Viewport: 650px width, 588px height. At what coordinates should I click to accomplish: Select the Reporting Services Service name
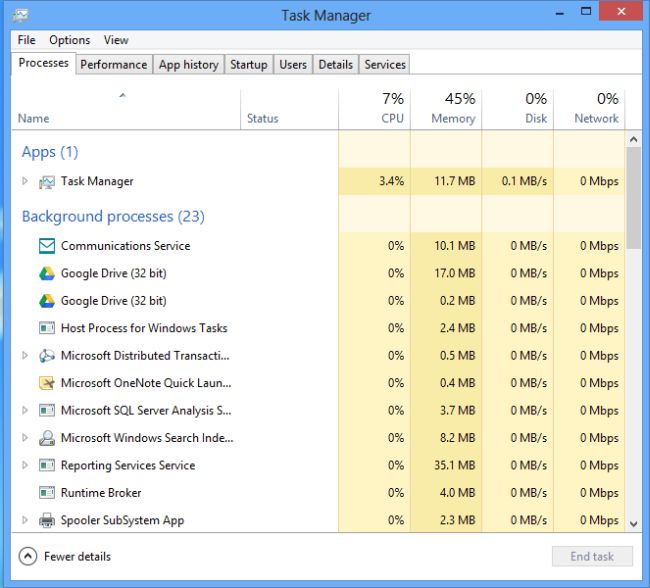[128, 465]
